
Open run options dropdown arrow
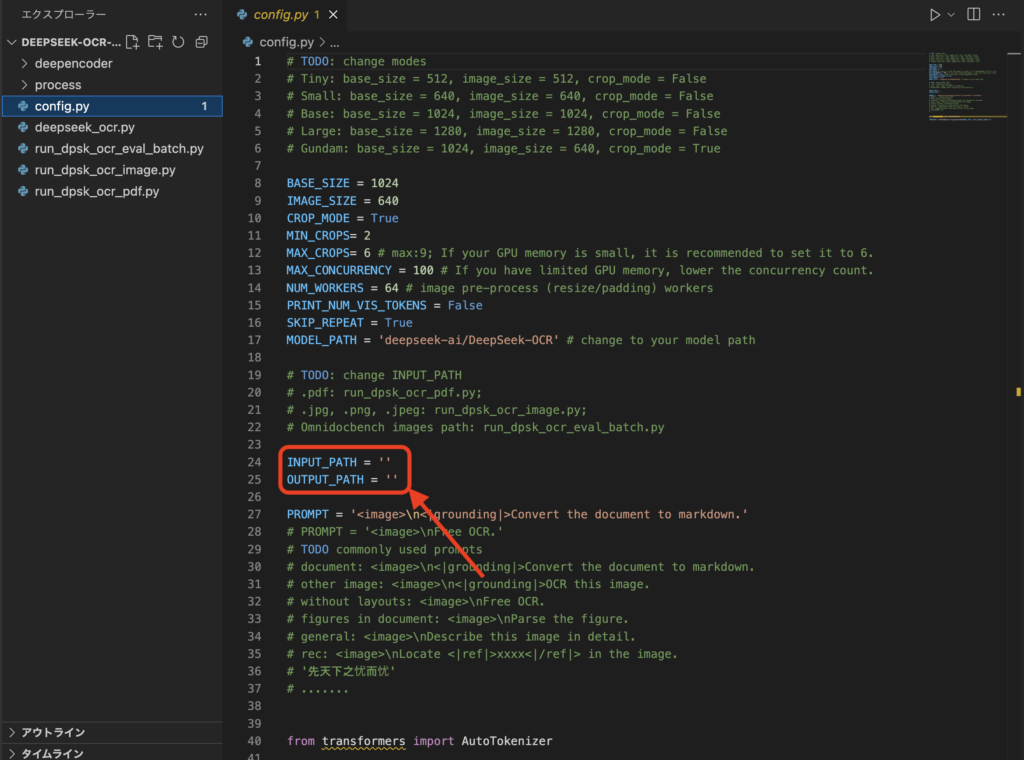coord(951,15)
